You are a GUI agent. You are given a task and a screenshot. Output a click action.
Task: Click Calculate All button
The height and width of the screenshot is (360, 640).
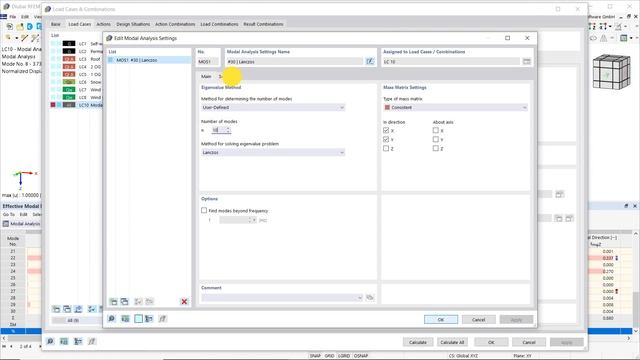[x=452, y=342]
